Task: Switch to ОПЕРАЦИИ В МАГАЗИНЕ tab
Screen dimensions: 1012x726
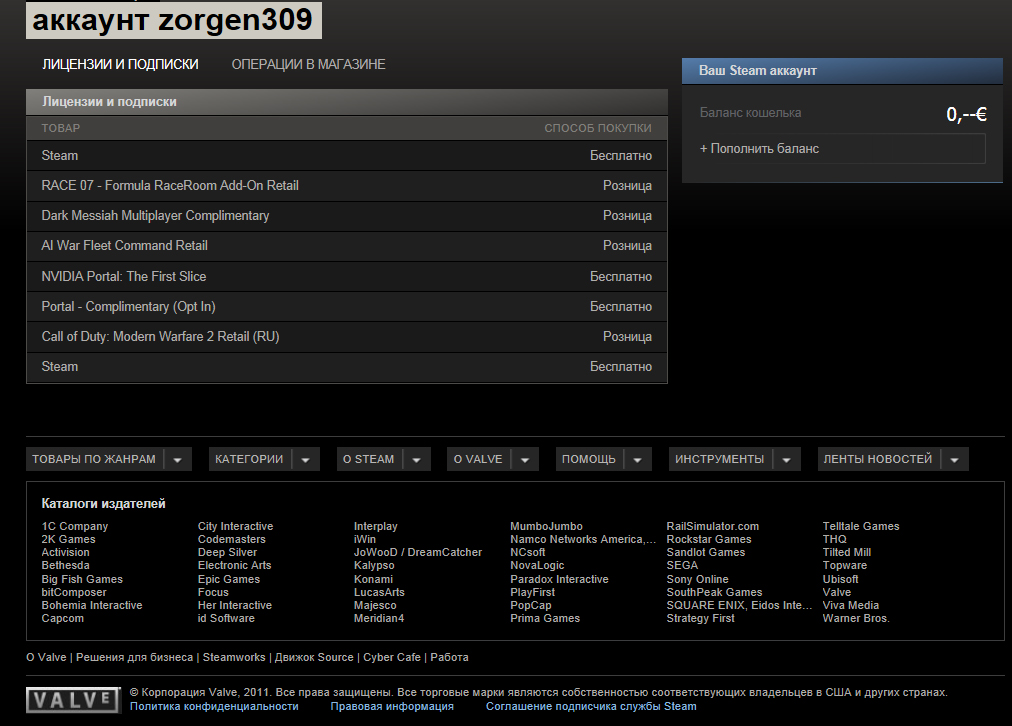Action: 309,65
